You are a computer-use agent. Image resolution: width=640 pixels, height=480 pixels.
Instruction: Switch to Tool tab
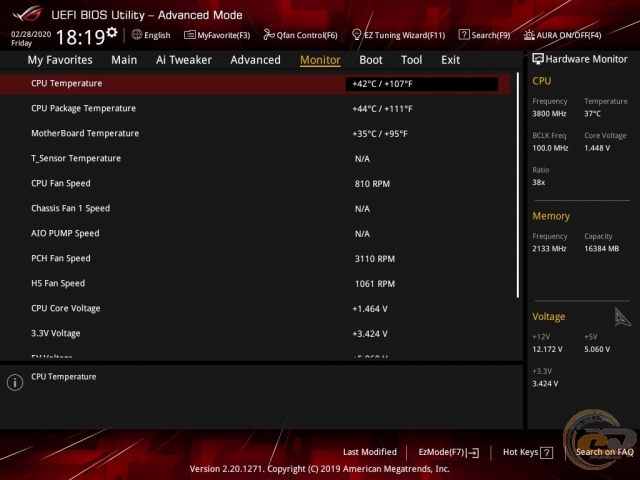(x=411, y=60)
